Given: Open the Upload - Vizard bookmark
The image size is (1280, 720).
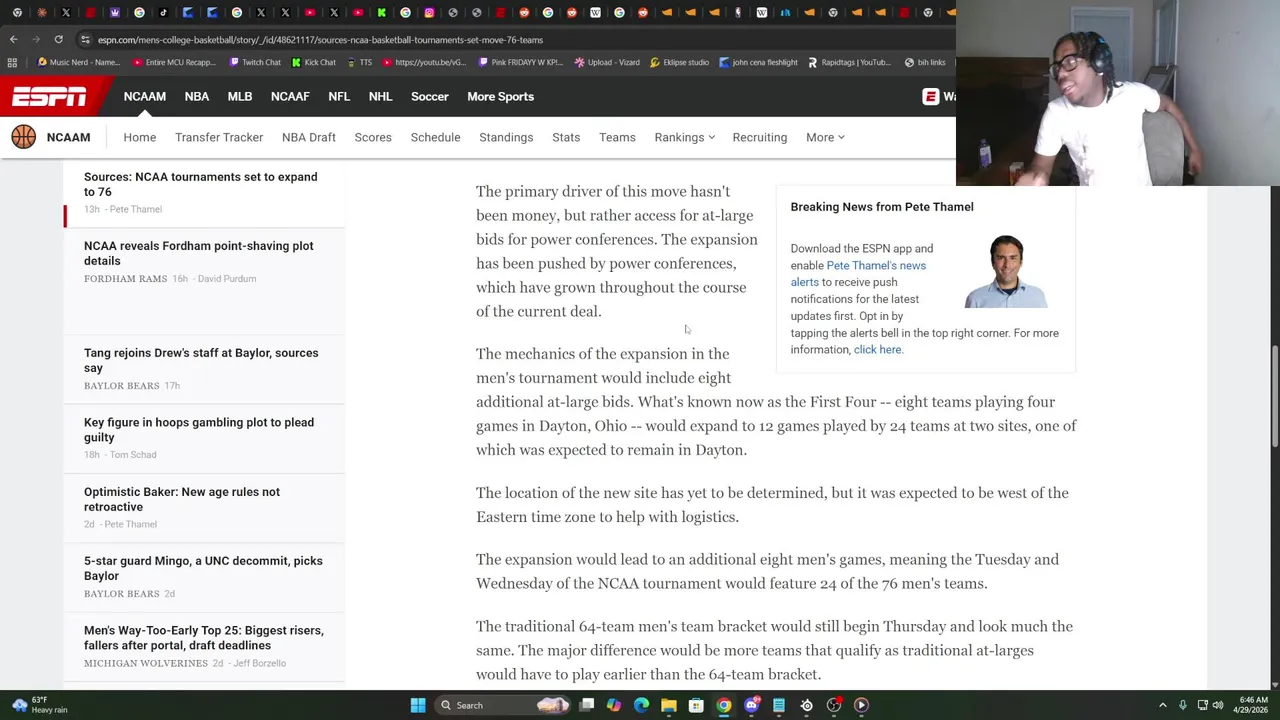Looking at the screenshot, I should point(607,62).
